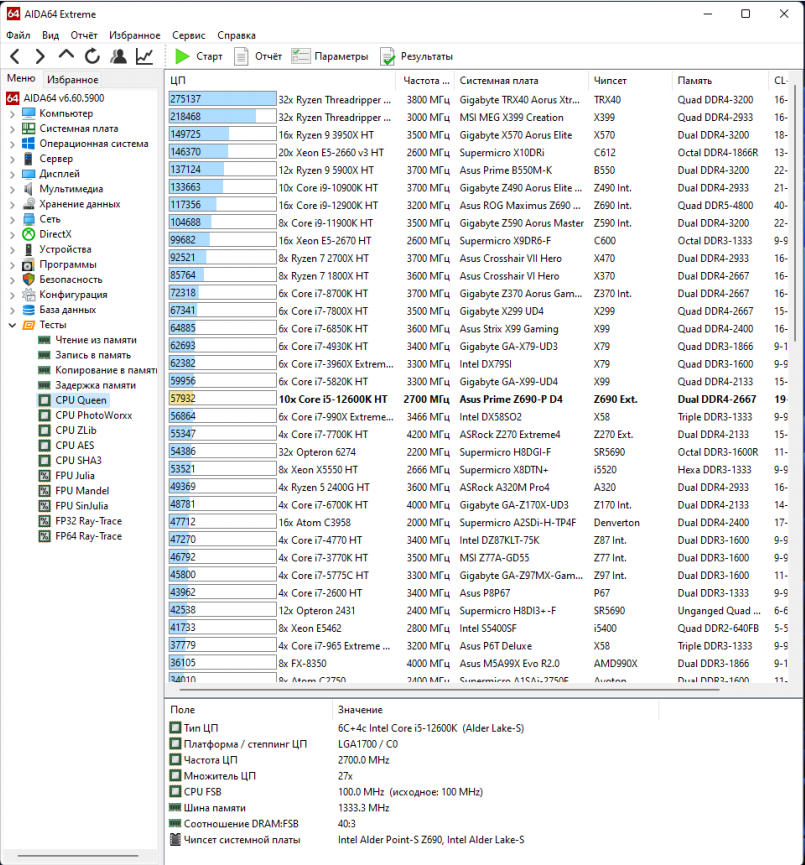Select the 16x Ryzen 9 3950X HT row

477,135
